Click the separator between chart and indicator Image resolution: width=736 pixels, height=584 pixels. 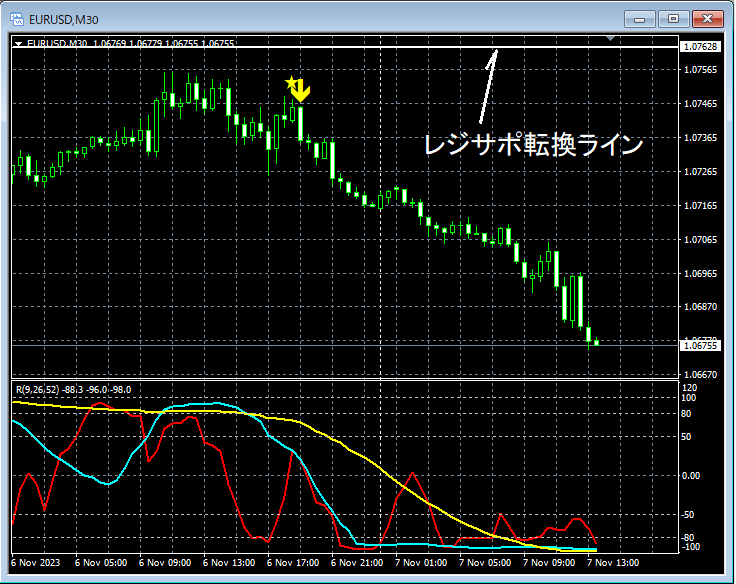click(345, 379)
